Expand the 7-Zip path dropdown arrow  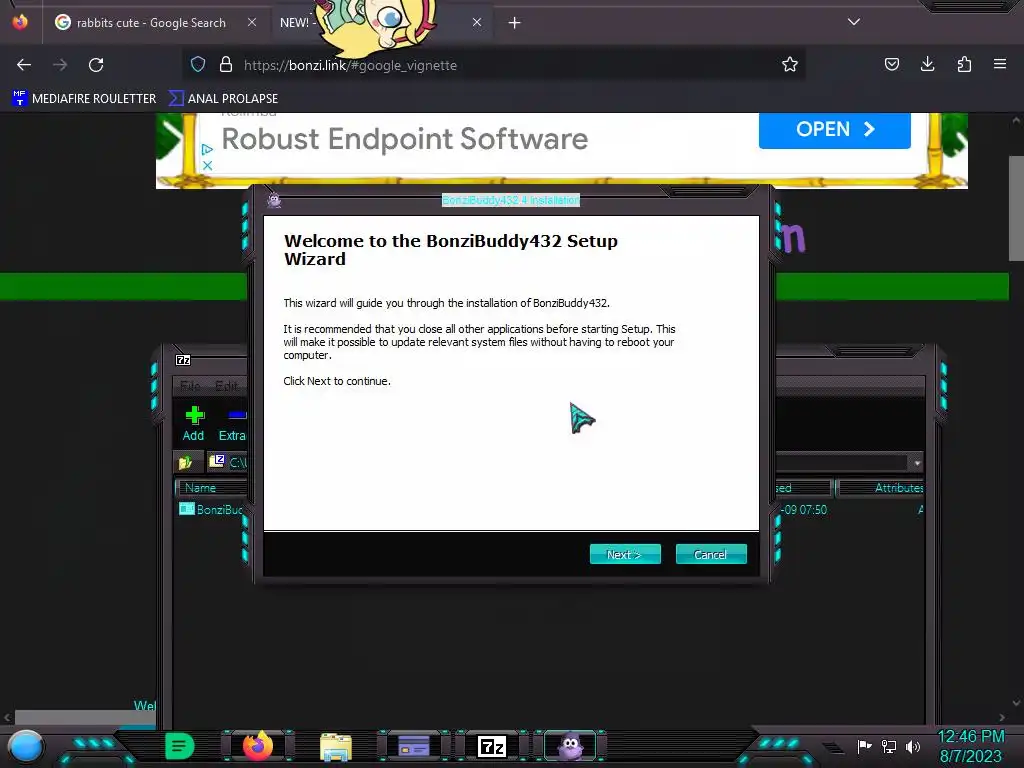[x=917, y=463]
